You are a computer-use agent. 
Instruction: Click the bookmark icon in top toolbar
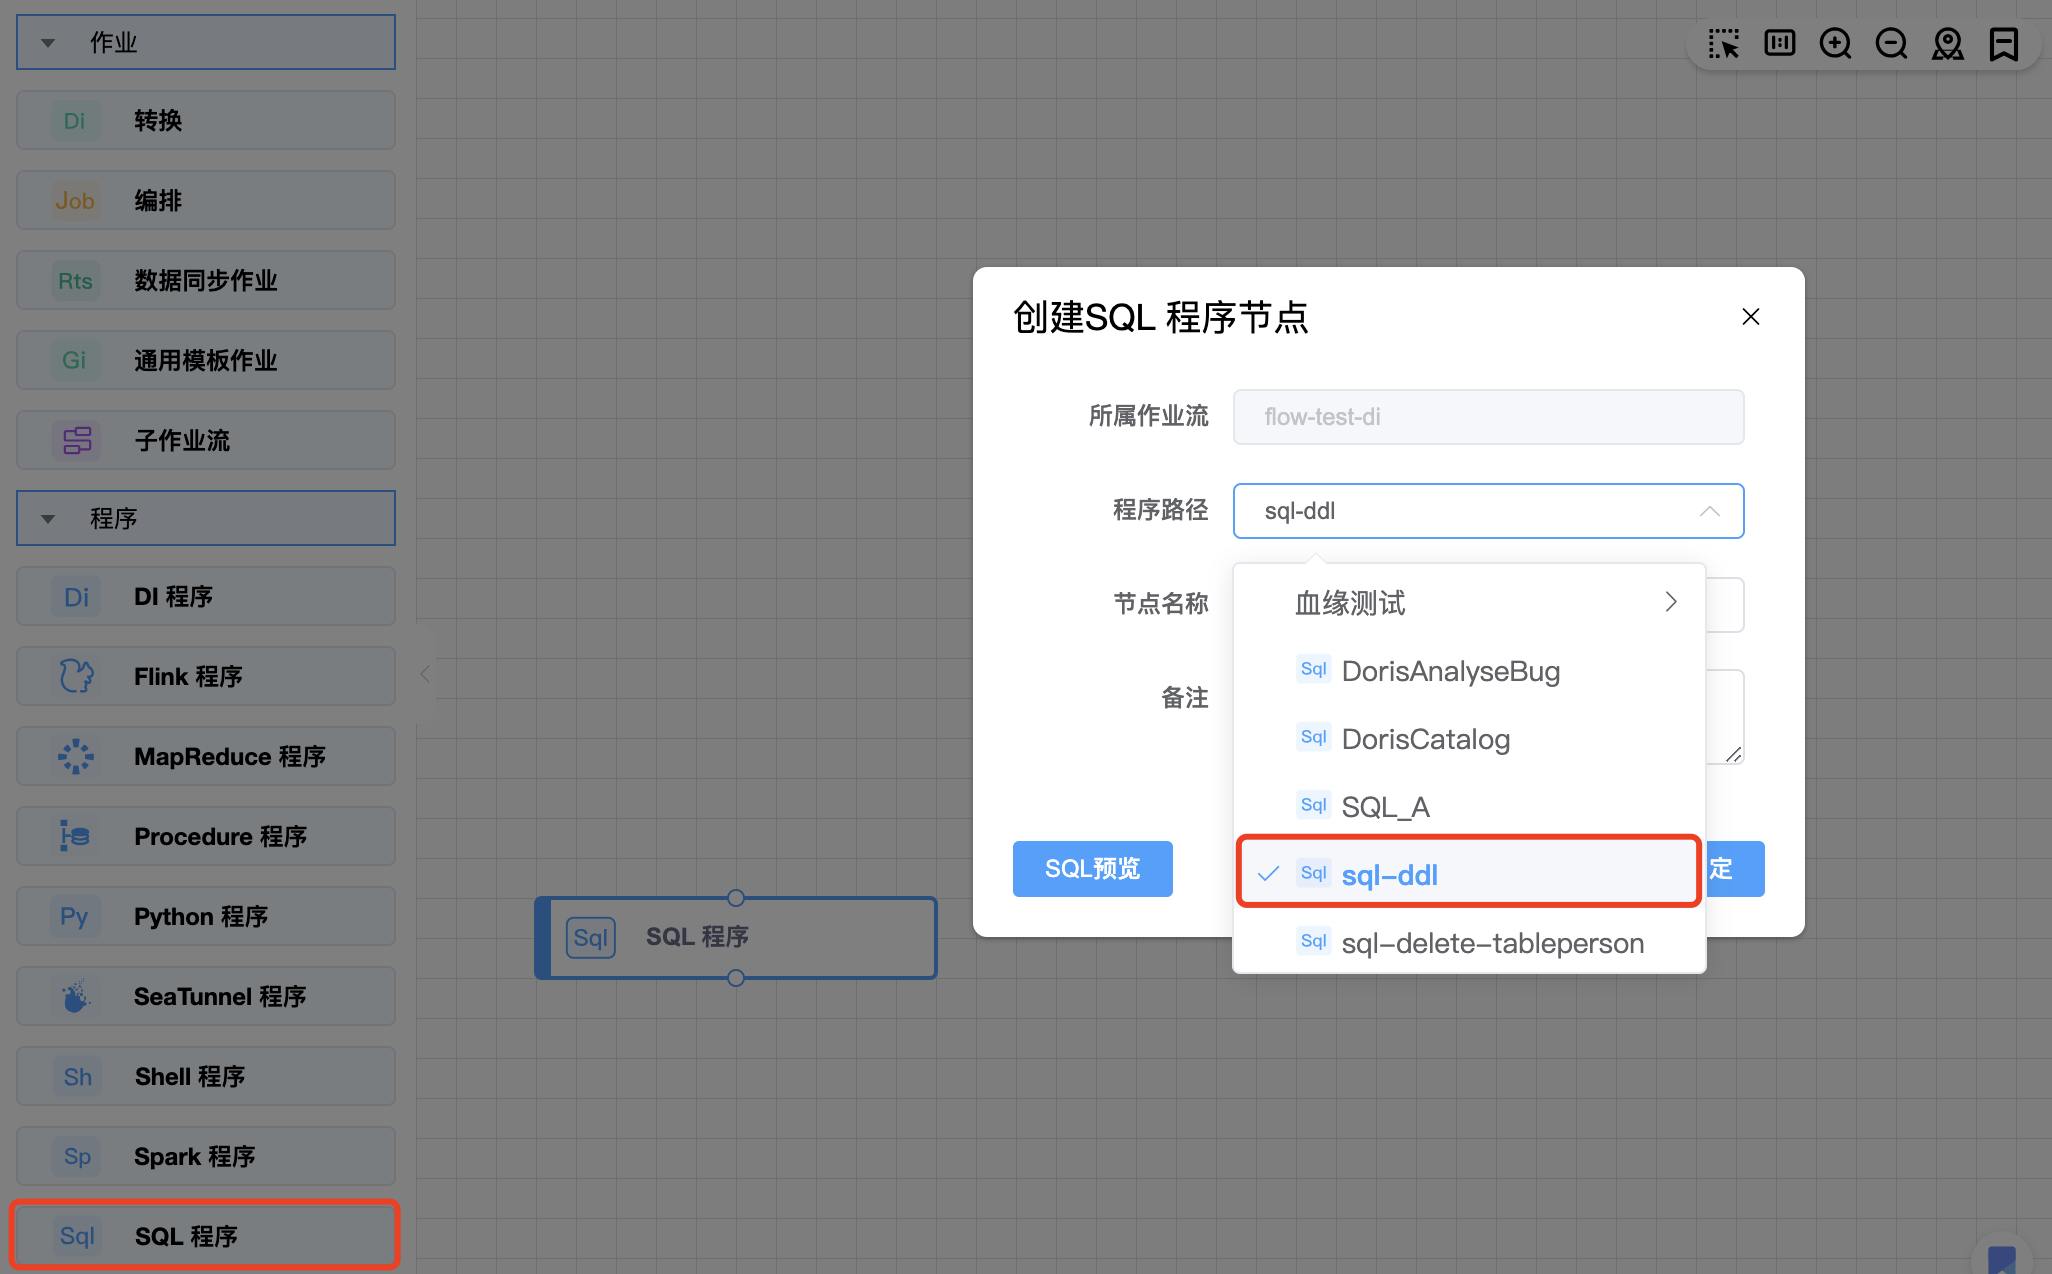coord(2003,44)
